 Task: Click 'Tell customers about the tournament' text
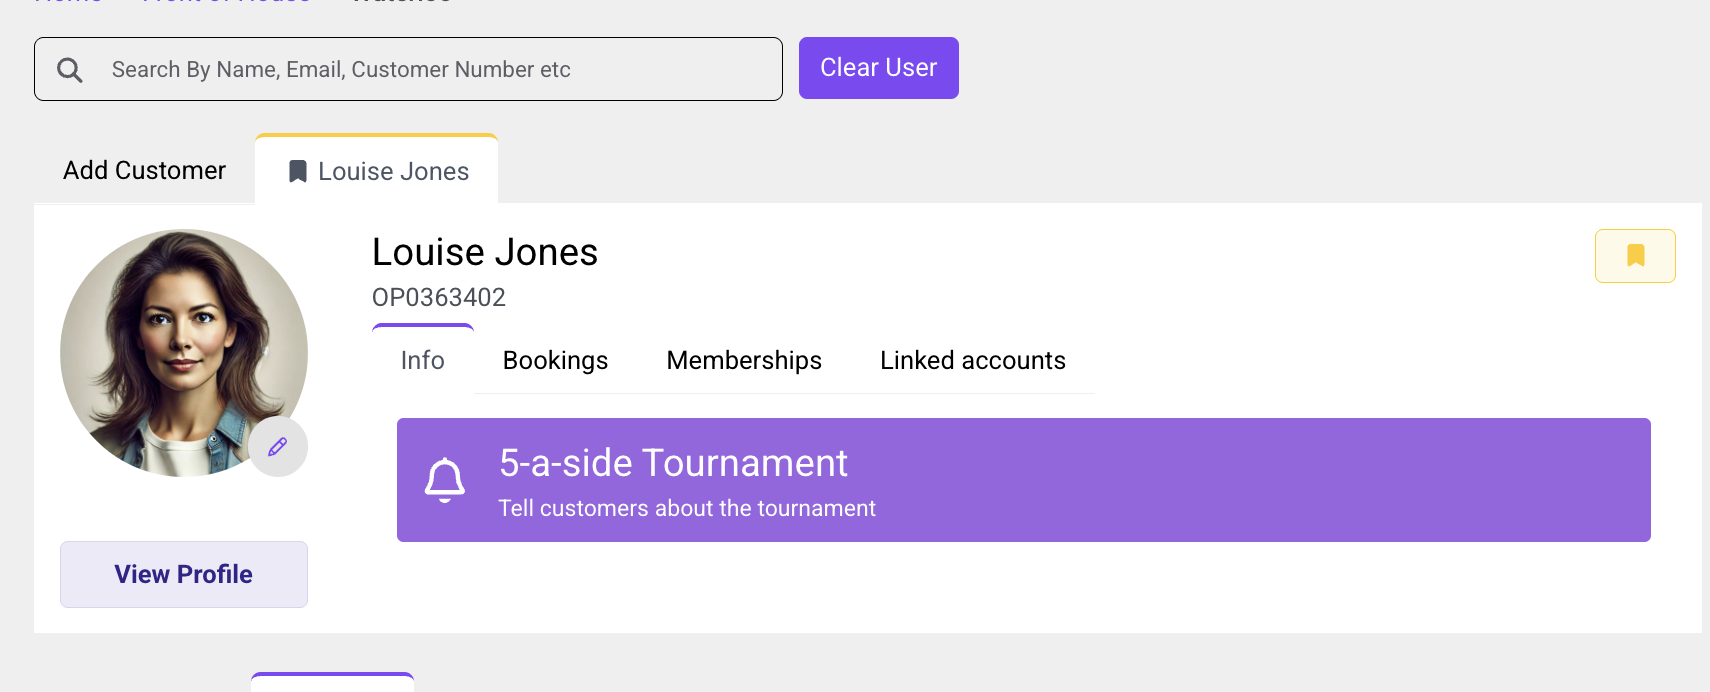coord(687,509)
